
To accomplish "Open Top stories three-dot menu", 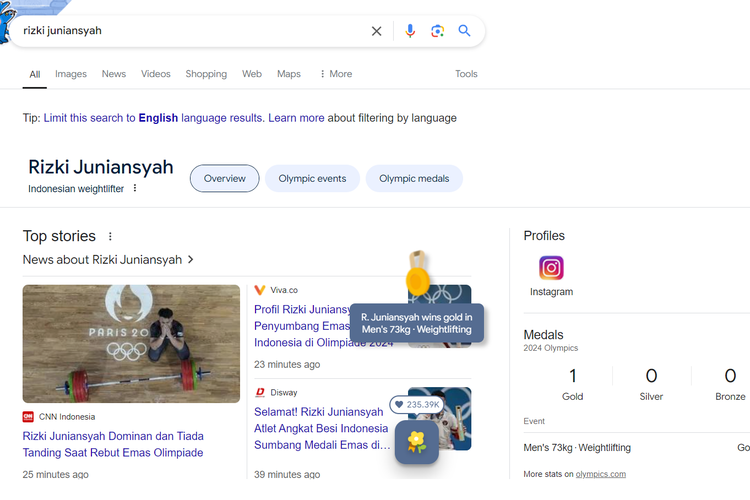I will coord(111,237).
